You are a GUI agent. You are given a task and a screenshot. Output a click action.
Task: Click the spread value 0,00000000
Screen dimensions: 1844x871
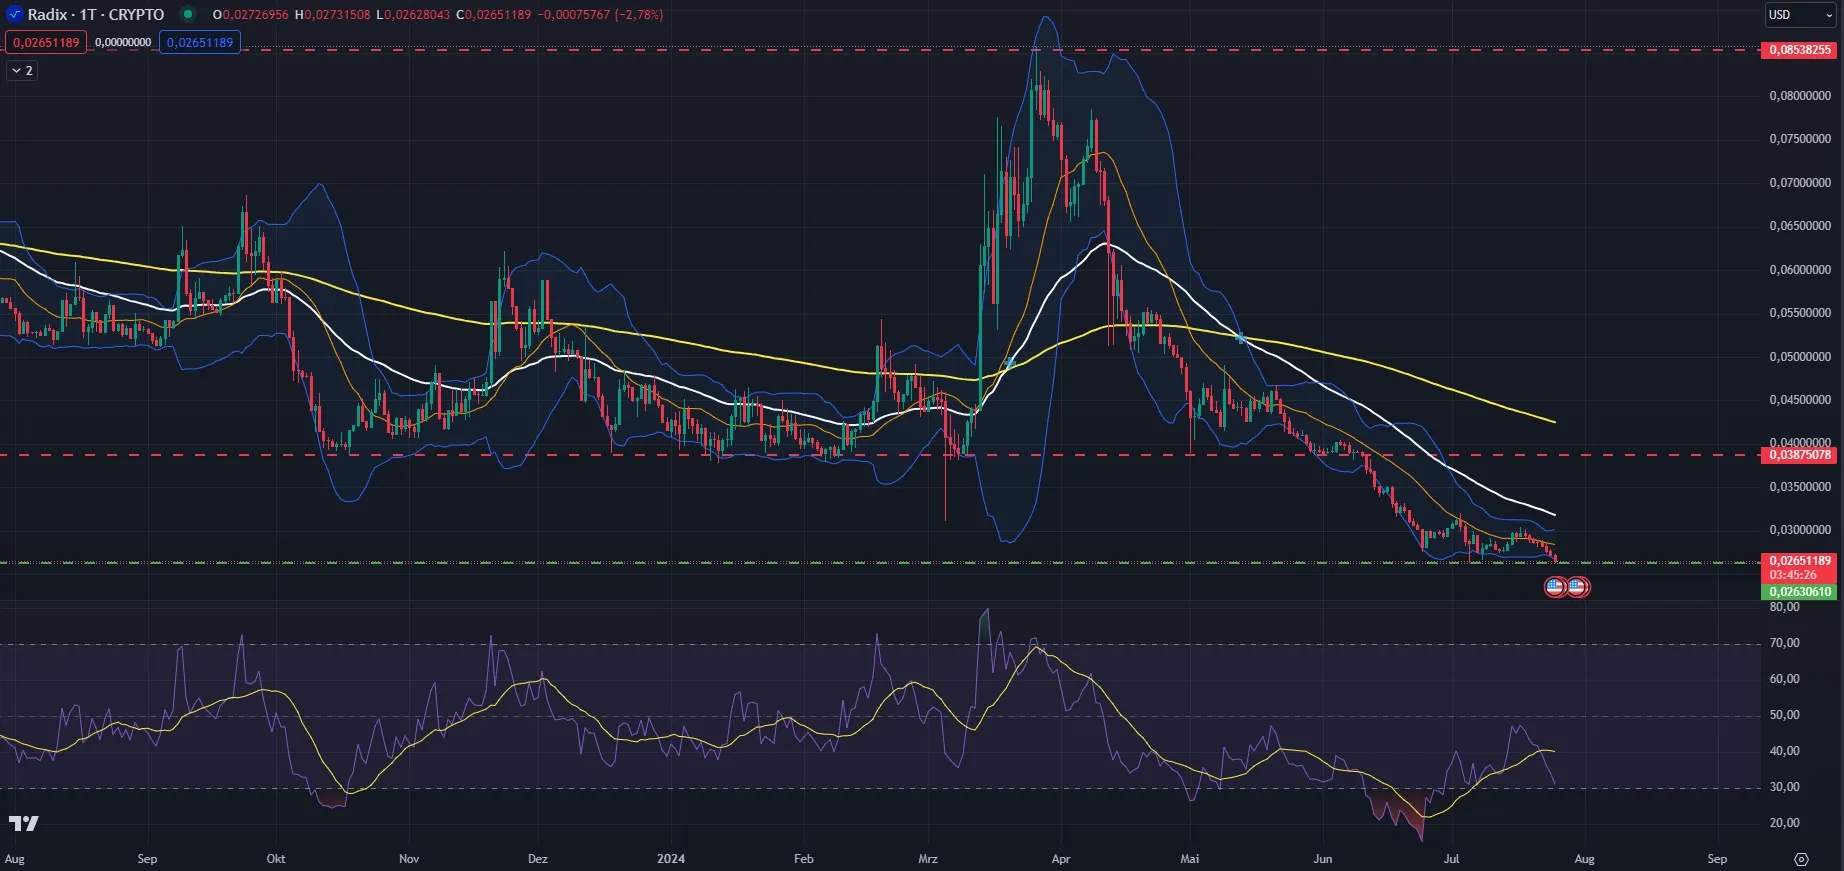tap(123, 42)
